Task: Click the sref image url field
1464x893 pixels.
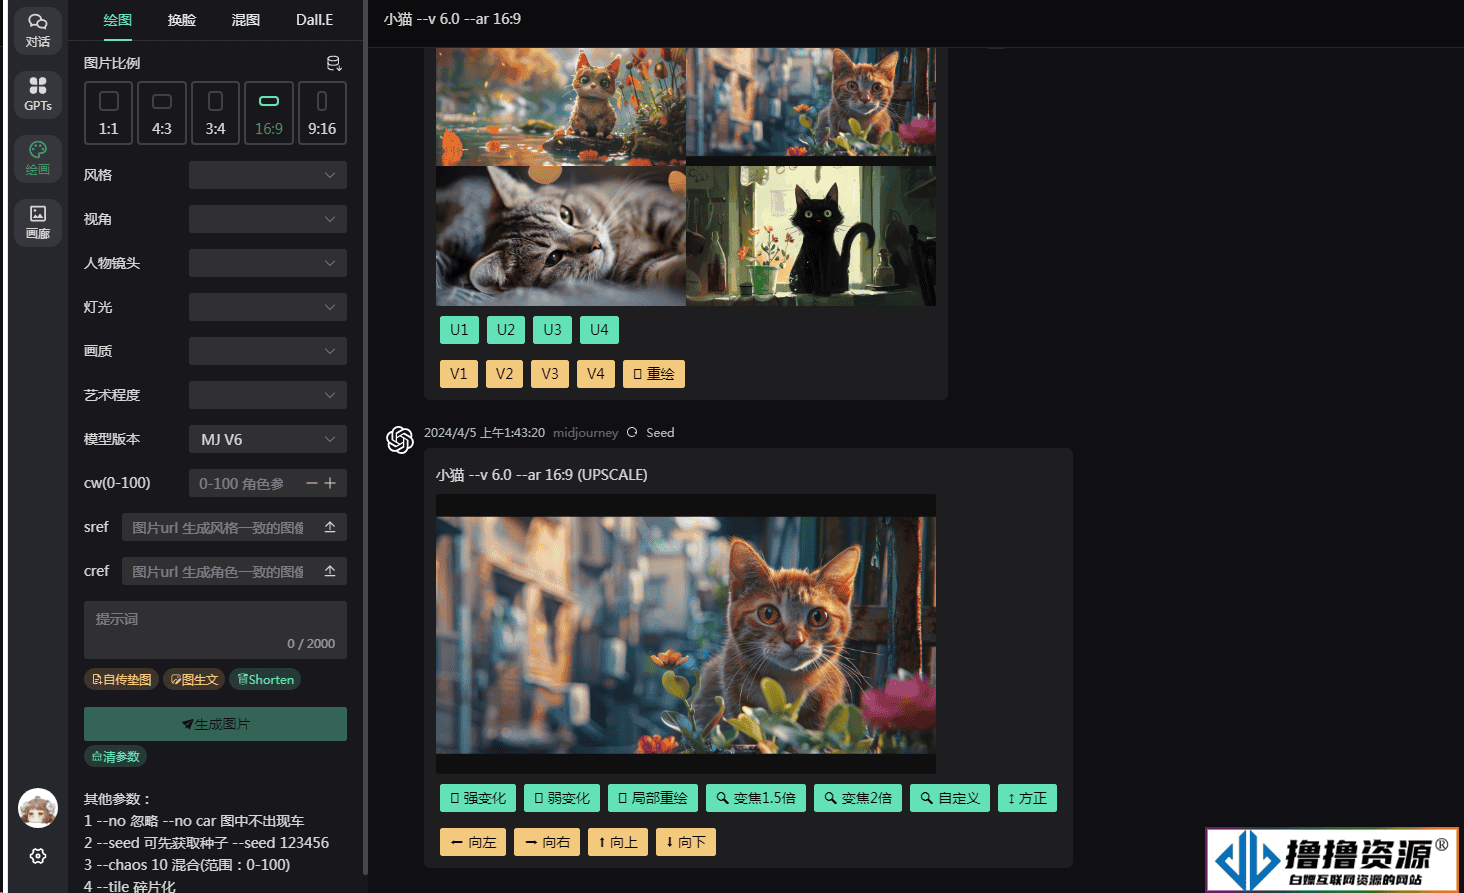Action: 219,527
